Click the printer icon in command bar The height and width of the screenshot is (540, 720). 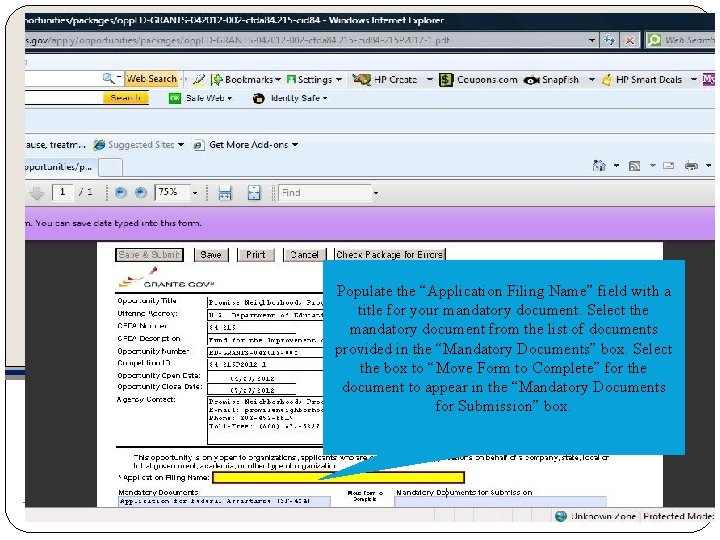[691, 166]
